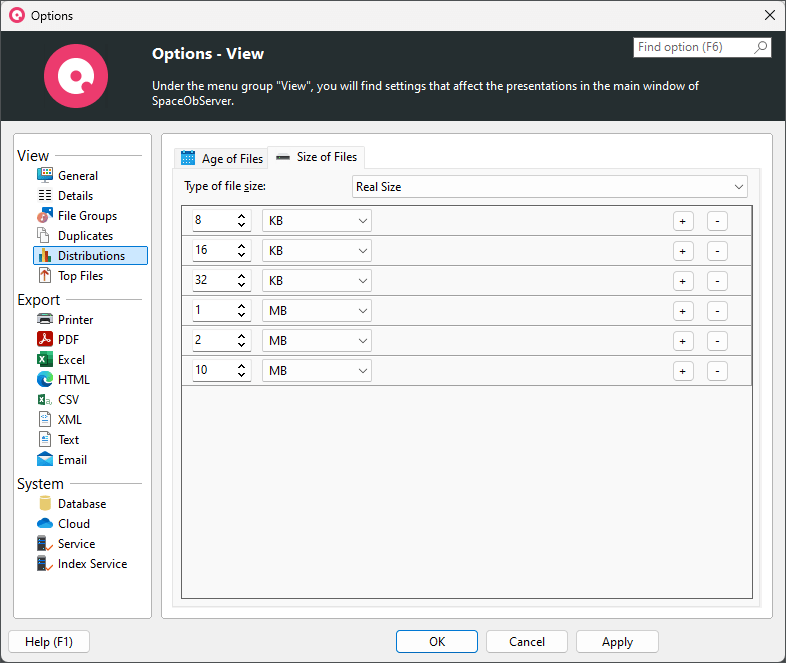This screenshot has height=663, width=786.
Task: Click the spinner arrows on the 16 KB row
Action: [242, 251]
